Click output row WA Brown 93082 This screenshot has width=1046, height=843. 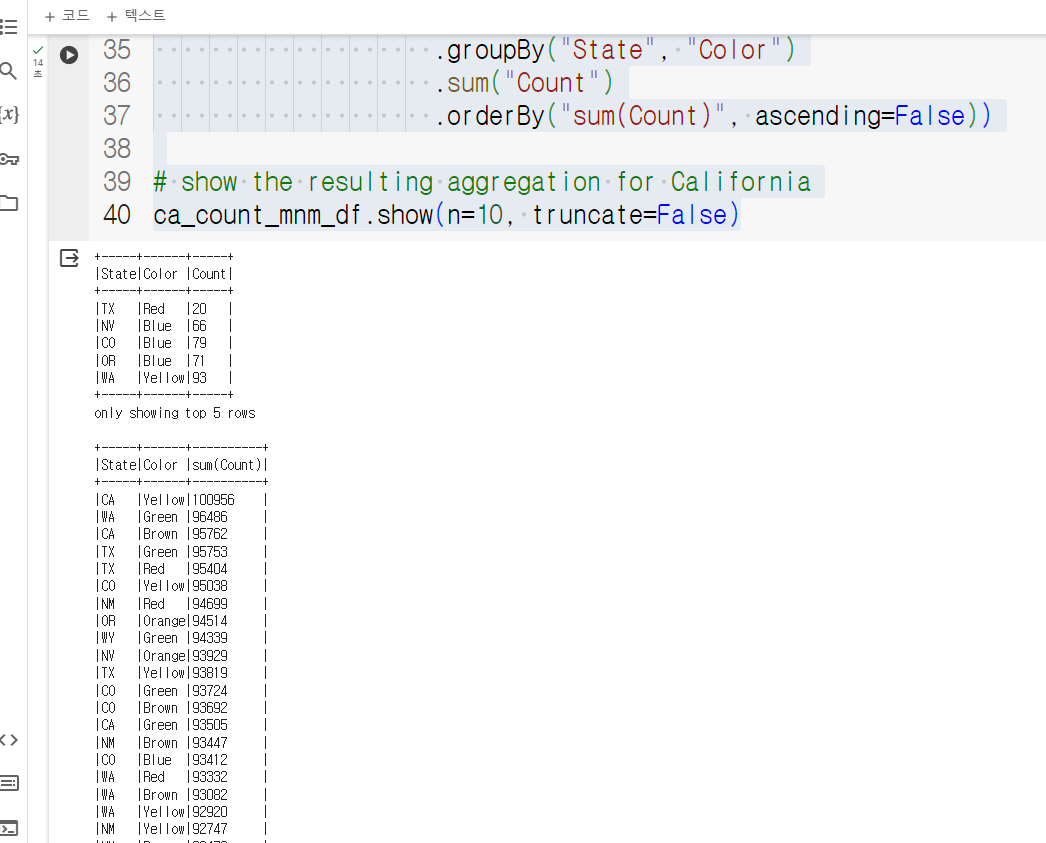[181, 794]
